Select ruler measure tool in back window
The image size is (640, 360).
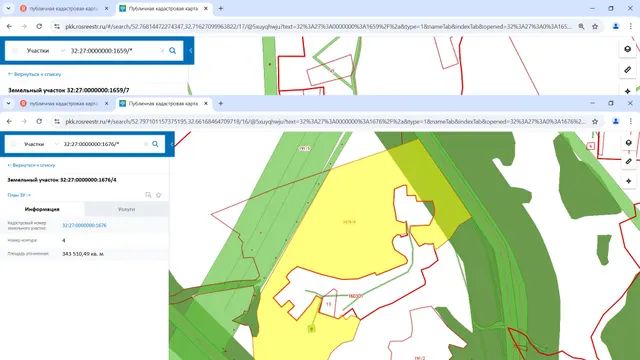pyautogui.click(x=628, y=70)
